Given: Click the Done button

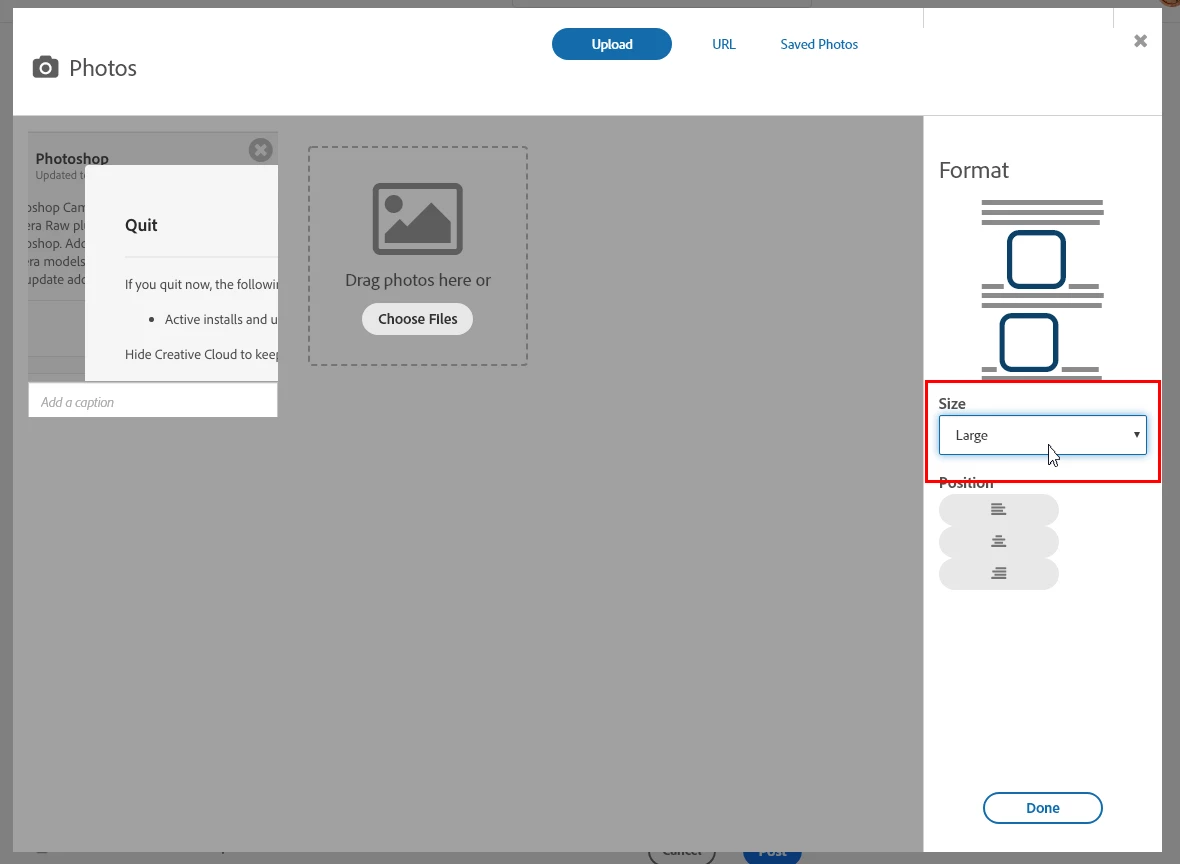Looking at the screenshot, I should click(x=1042, y=808).
